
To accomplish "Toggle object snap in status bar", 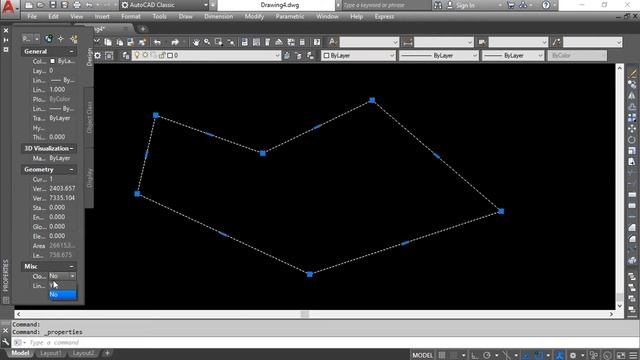I will click(539, 355).
